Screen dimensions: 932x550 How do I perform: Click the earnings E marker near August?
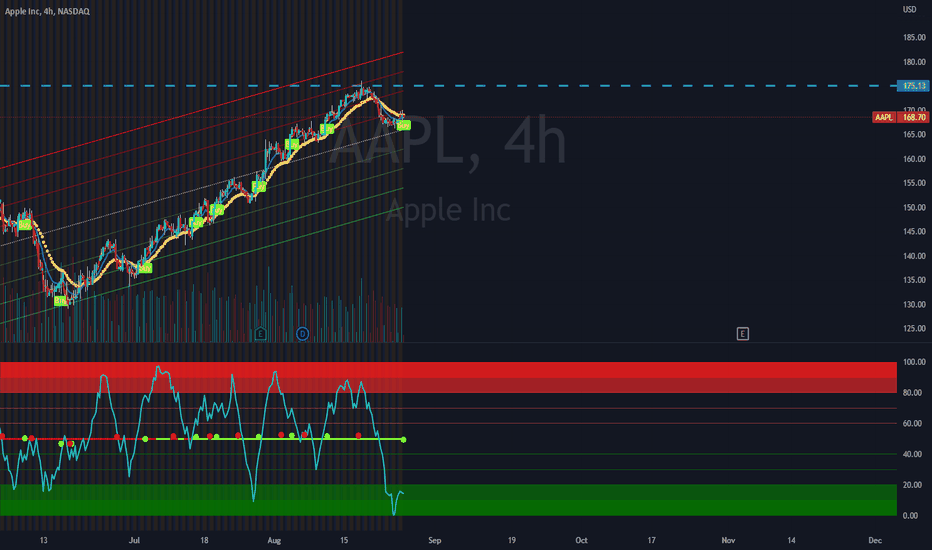pos(260,334)
